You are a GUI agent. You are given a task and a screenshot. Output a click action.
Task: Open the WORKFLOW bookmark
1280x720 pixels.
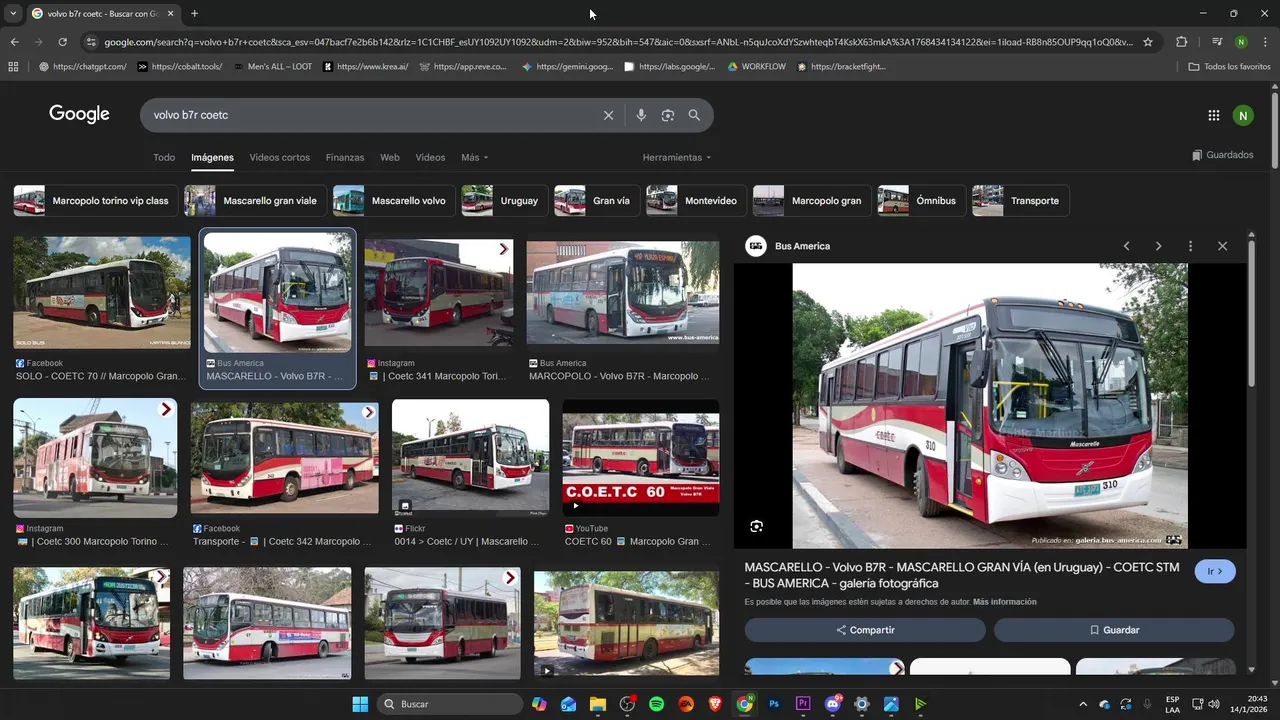pyautogui.click(x=756, y=67)
